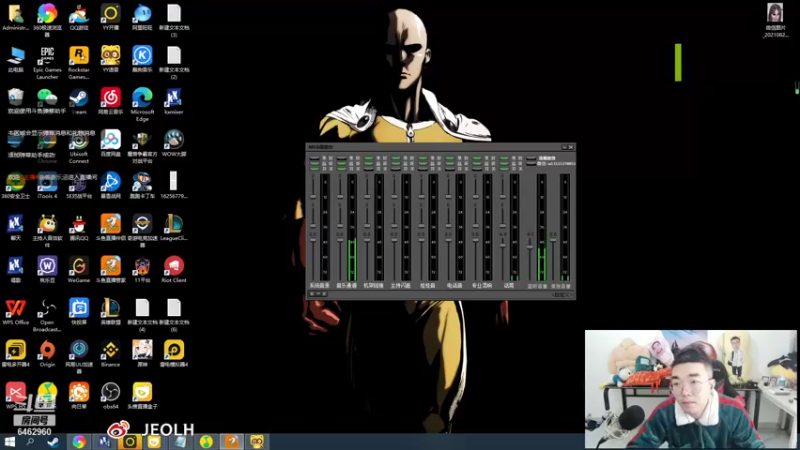Open the Microsoft Edge desktop shortcut
The width and height of the screenshot is (800, 450).
142,104
